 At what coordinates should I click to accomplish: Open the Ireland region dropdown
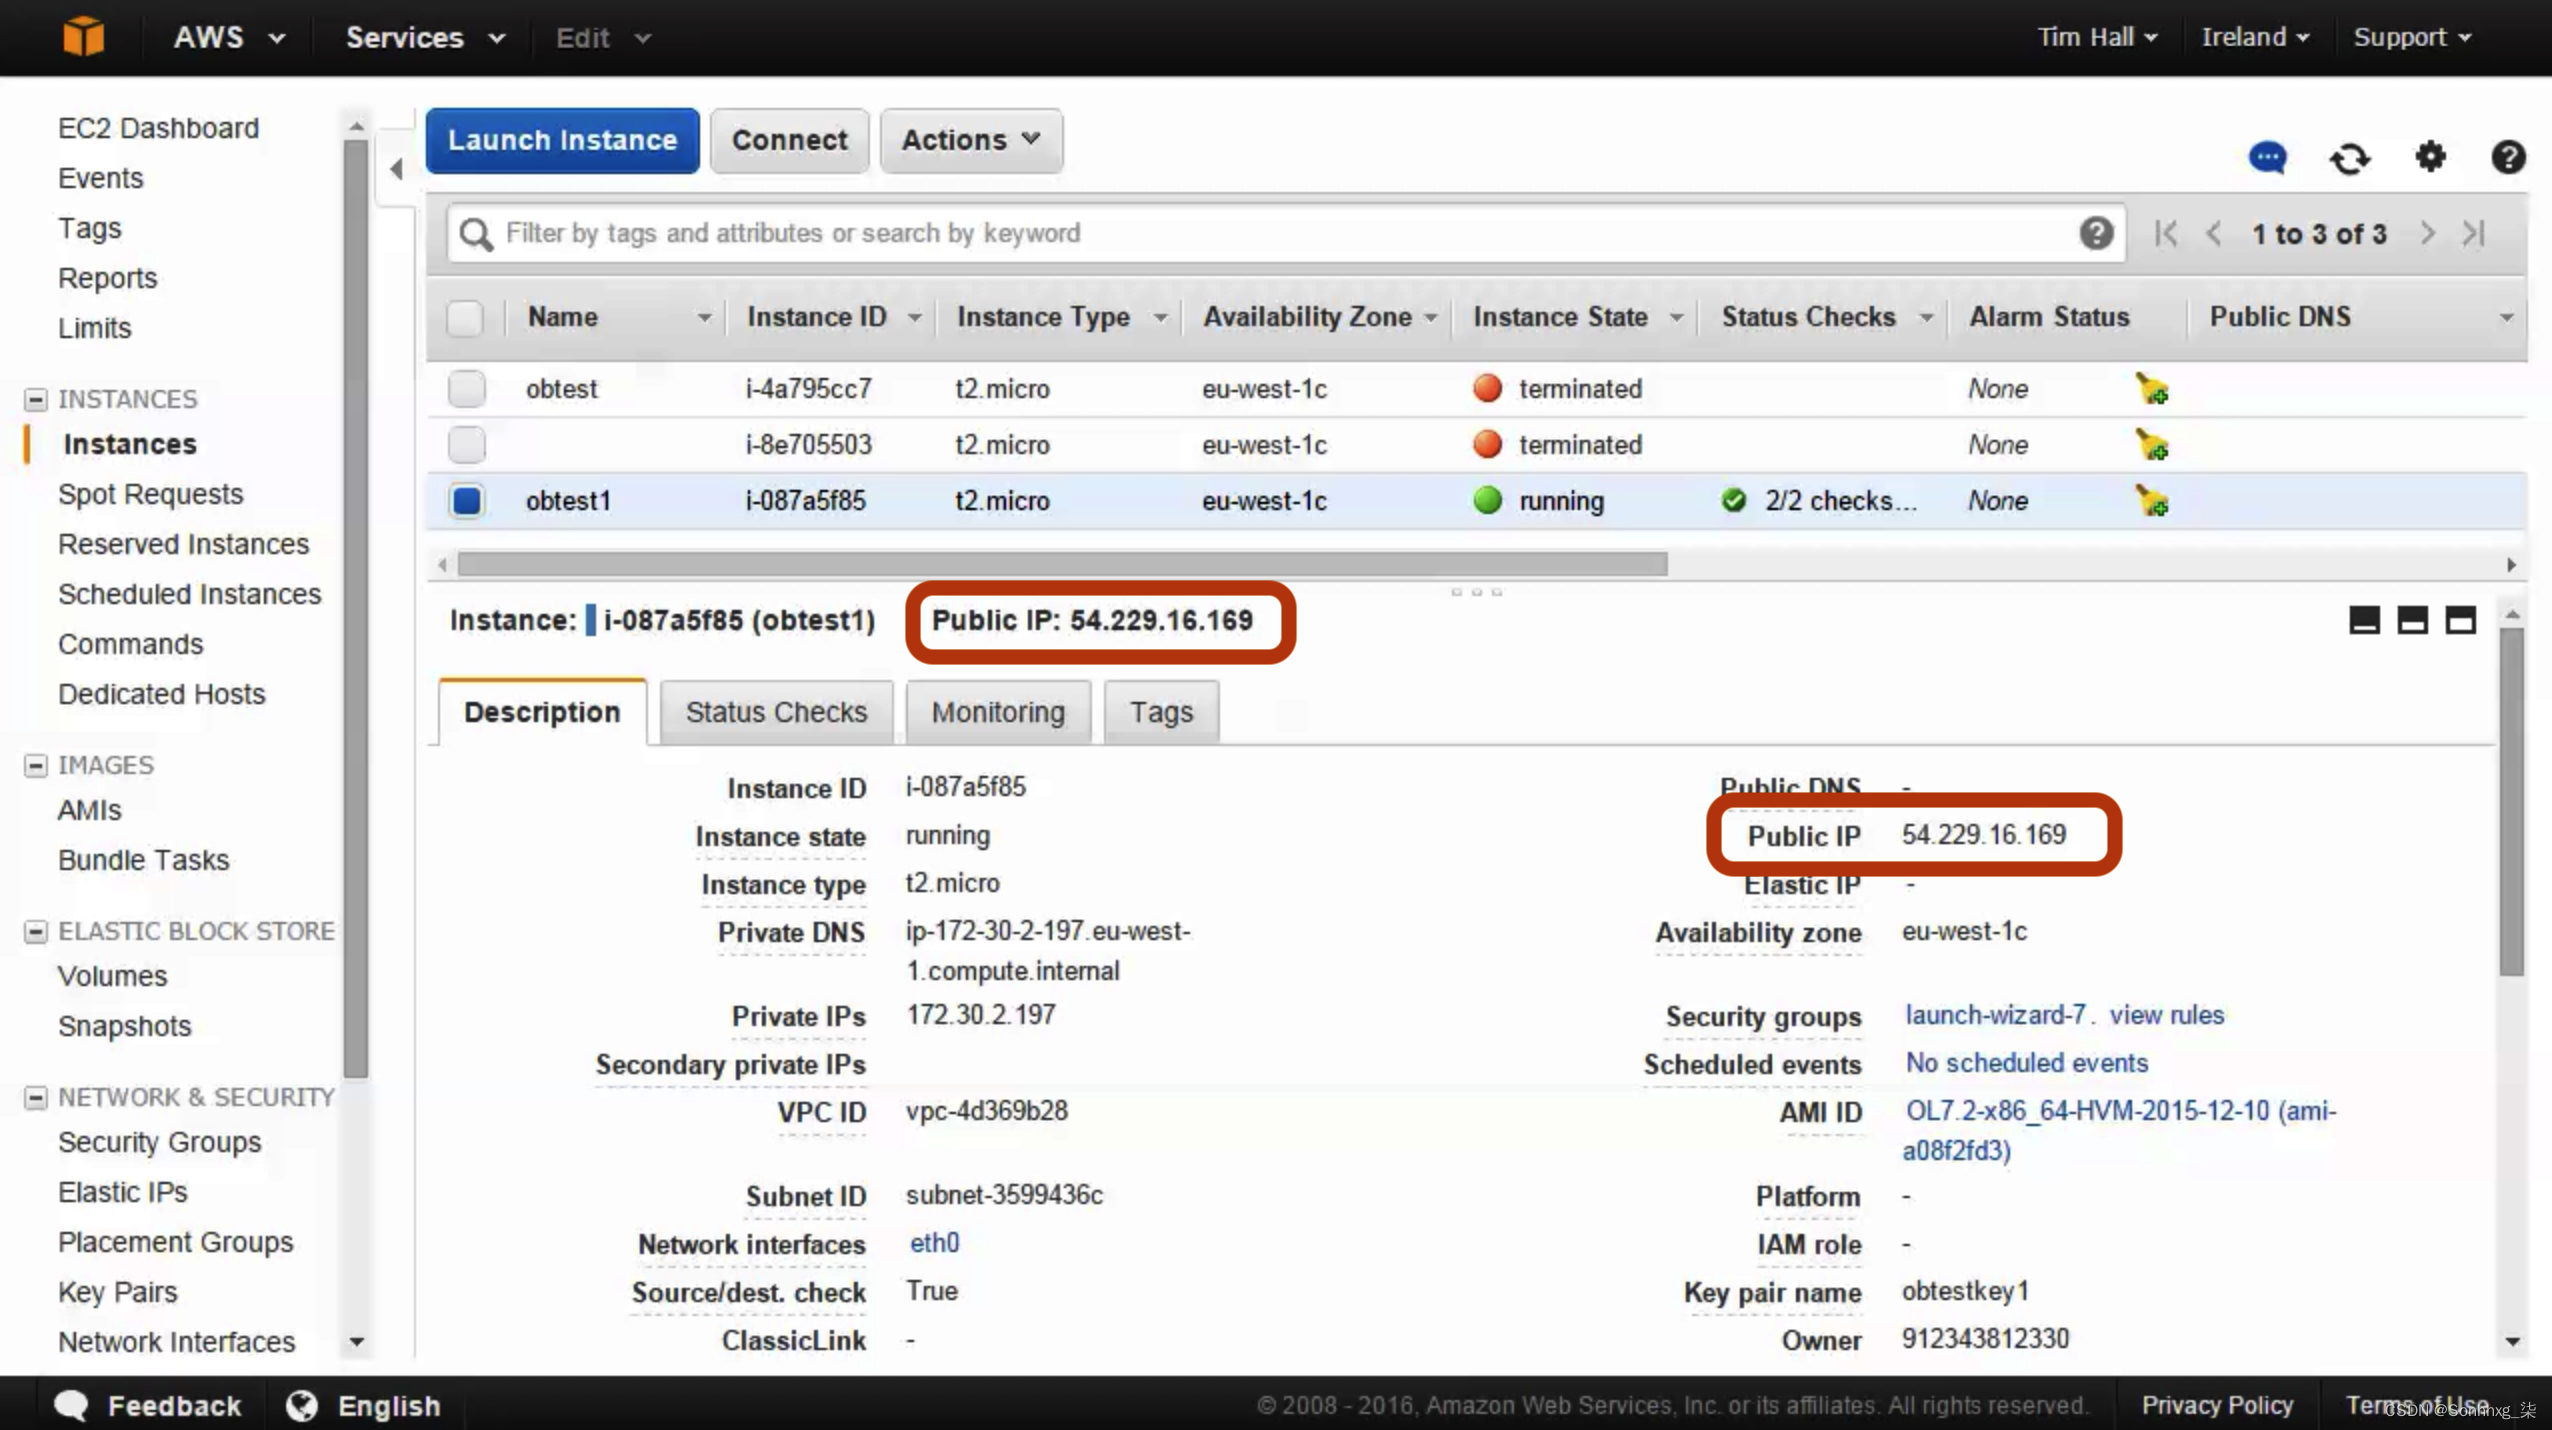click(x=2255, y=37)
